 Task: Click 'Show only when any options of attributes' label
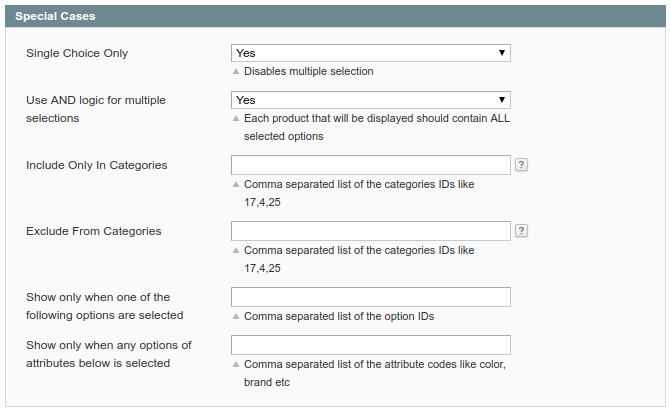[x=108, y=354]
